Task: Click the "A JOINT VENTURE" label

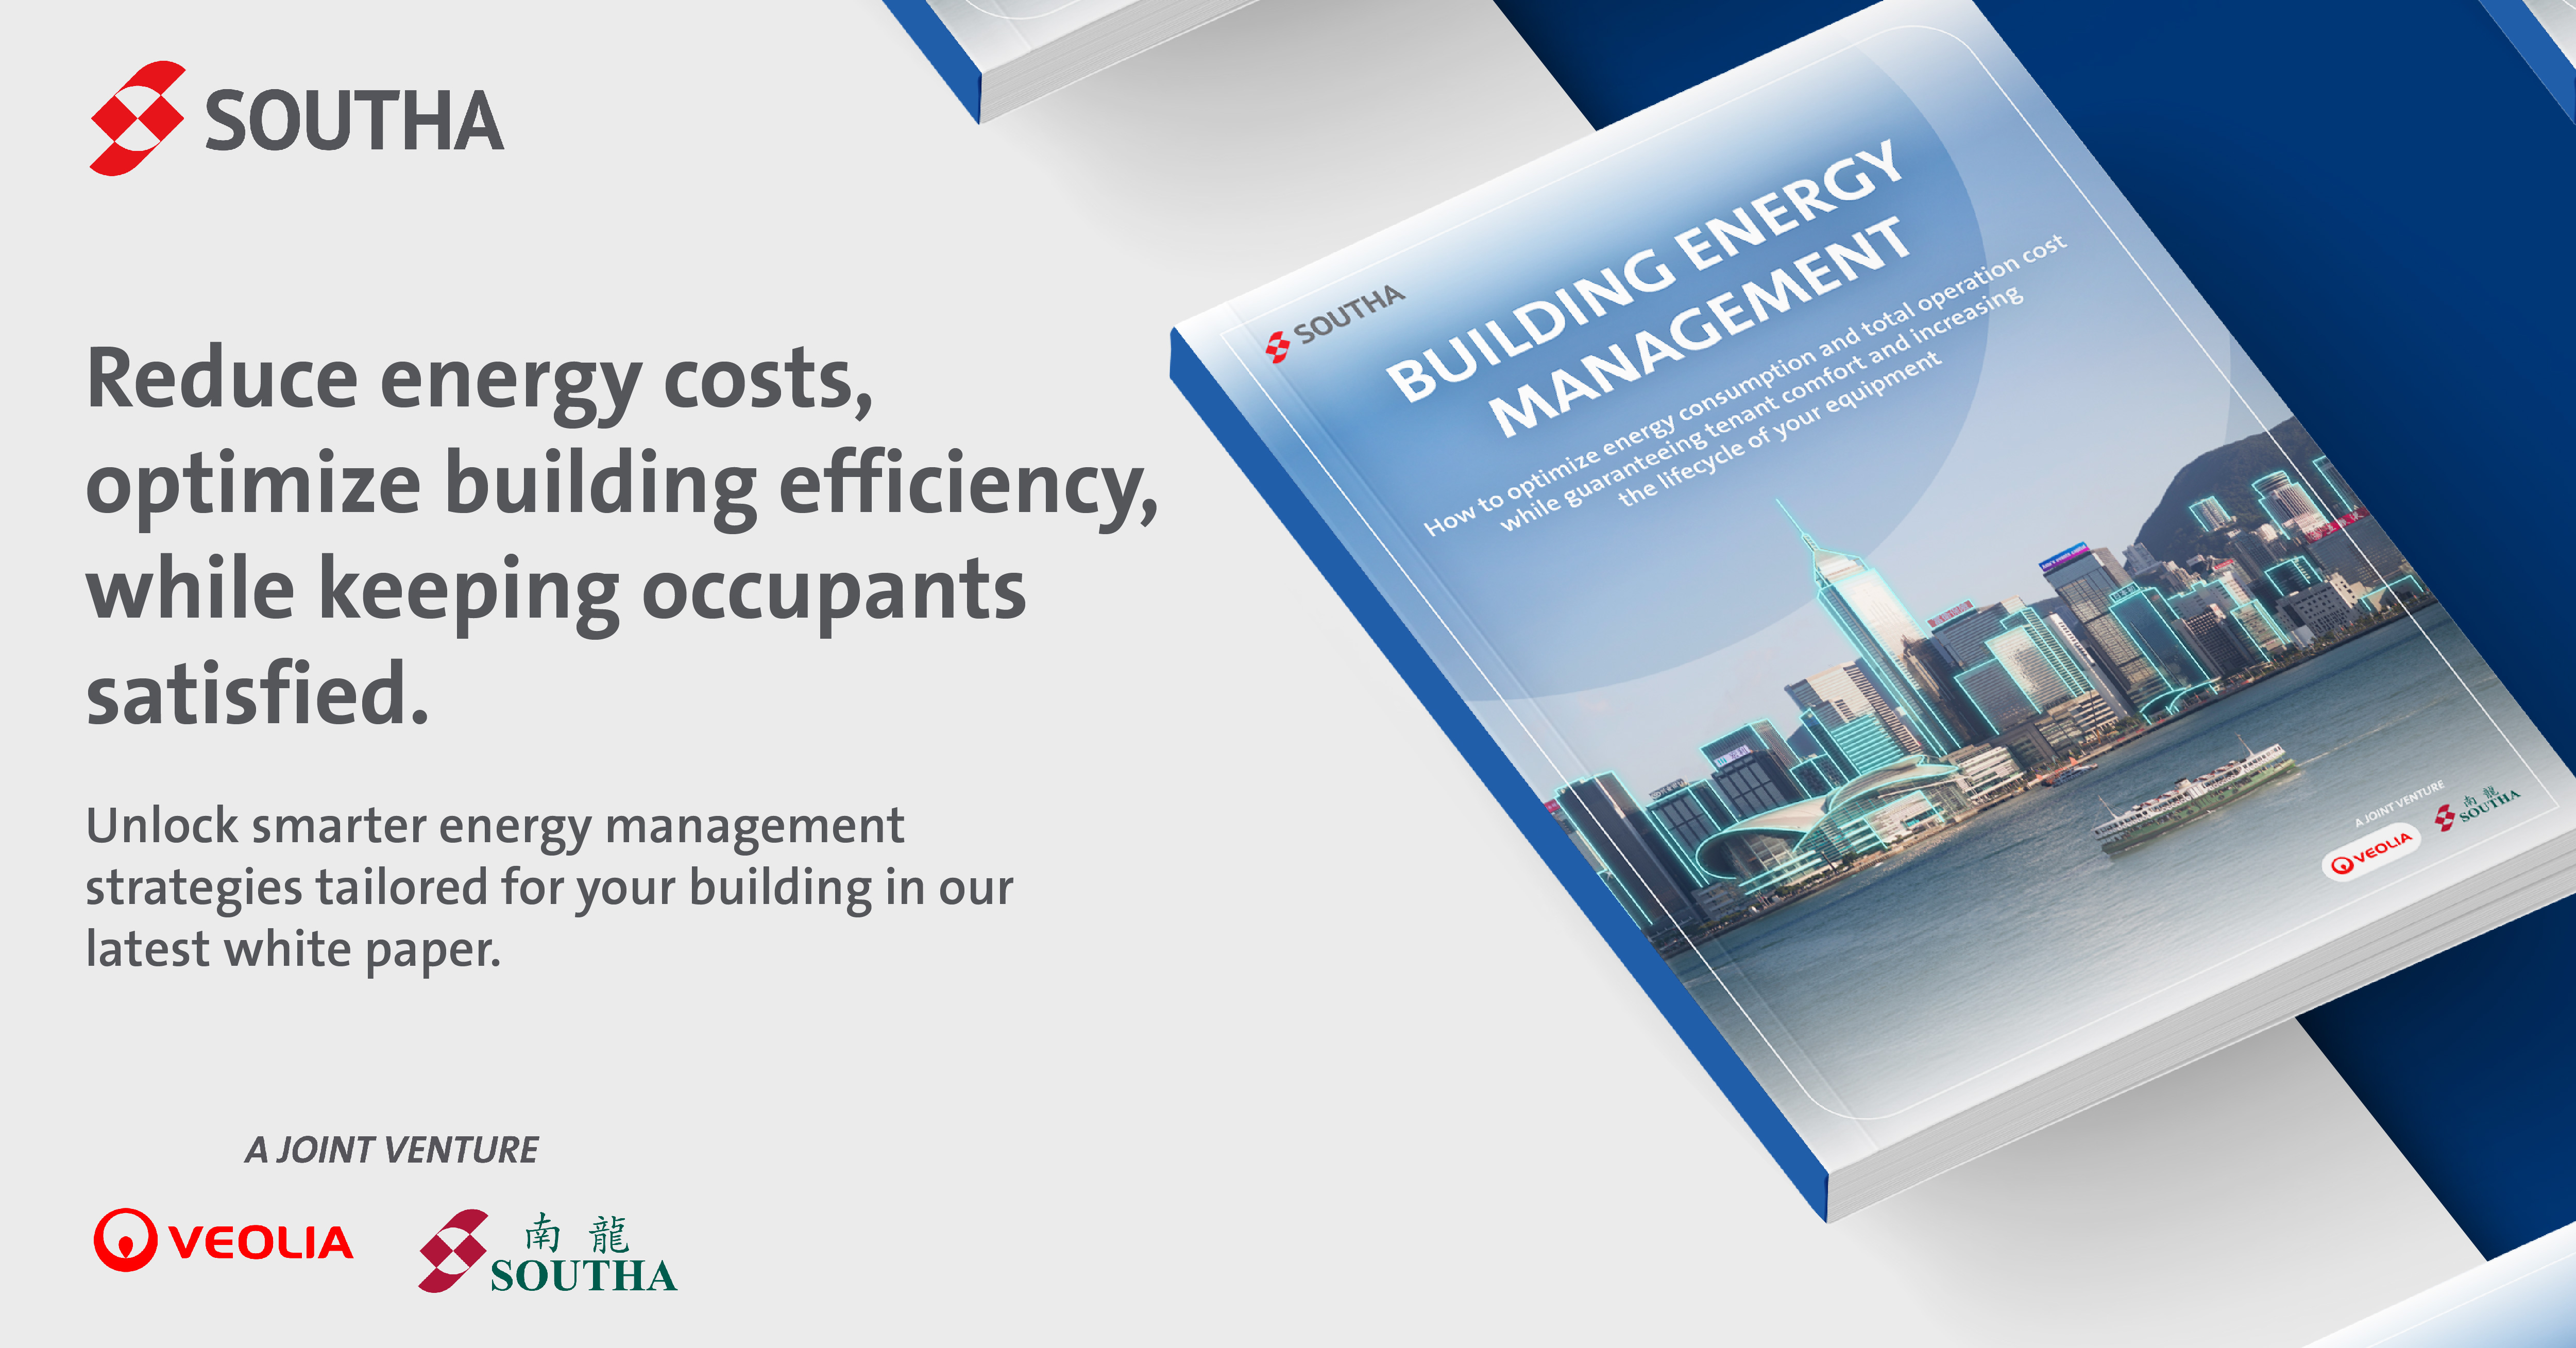Action: (392, 1150)
